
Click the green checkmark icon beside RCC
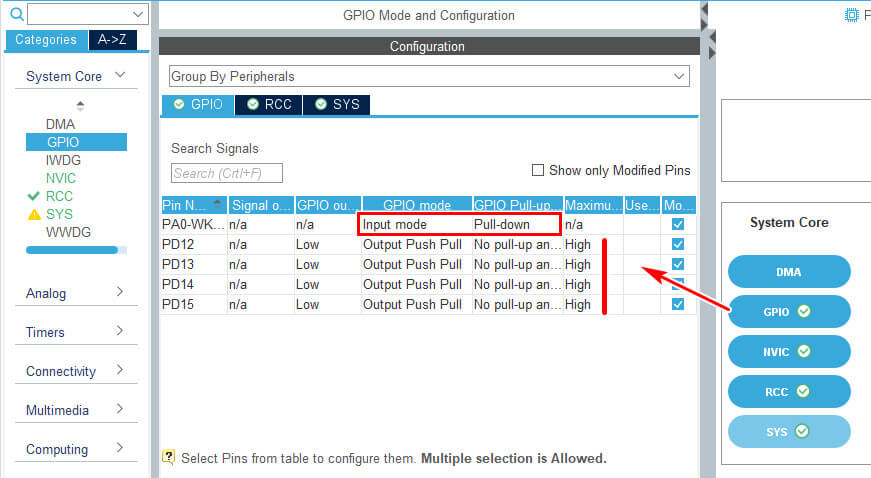pos(34,196)
